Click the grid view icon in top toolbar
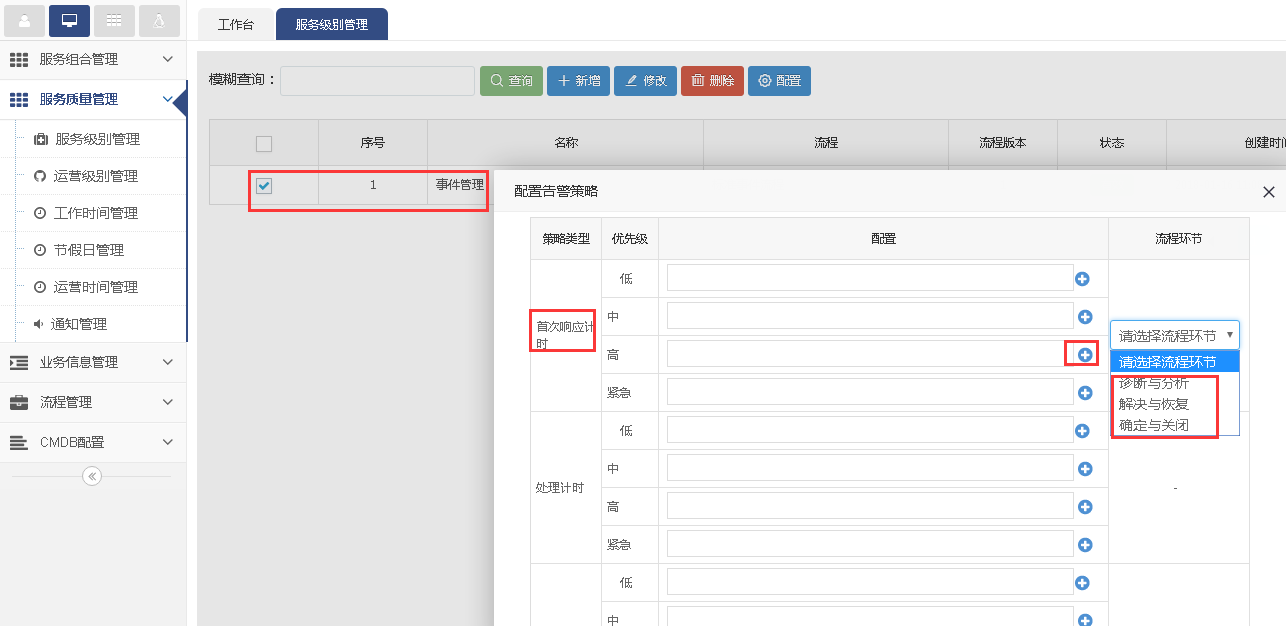This screenshot has height=626, width=1286. pos(115,20)
